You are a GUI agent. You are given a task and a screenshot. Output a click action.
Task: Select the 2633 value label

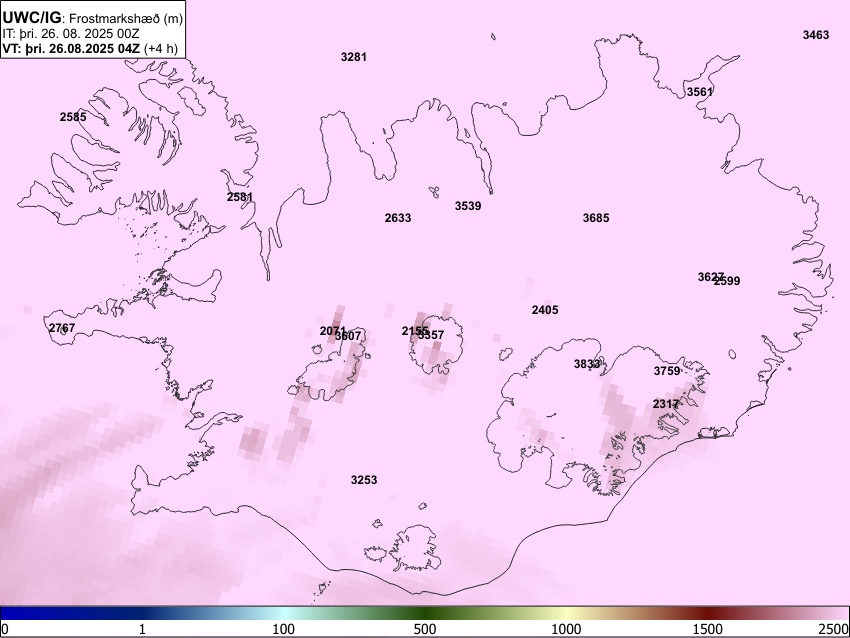pyautogui.click(x=398, y=218)
